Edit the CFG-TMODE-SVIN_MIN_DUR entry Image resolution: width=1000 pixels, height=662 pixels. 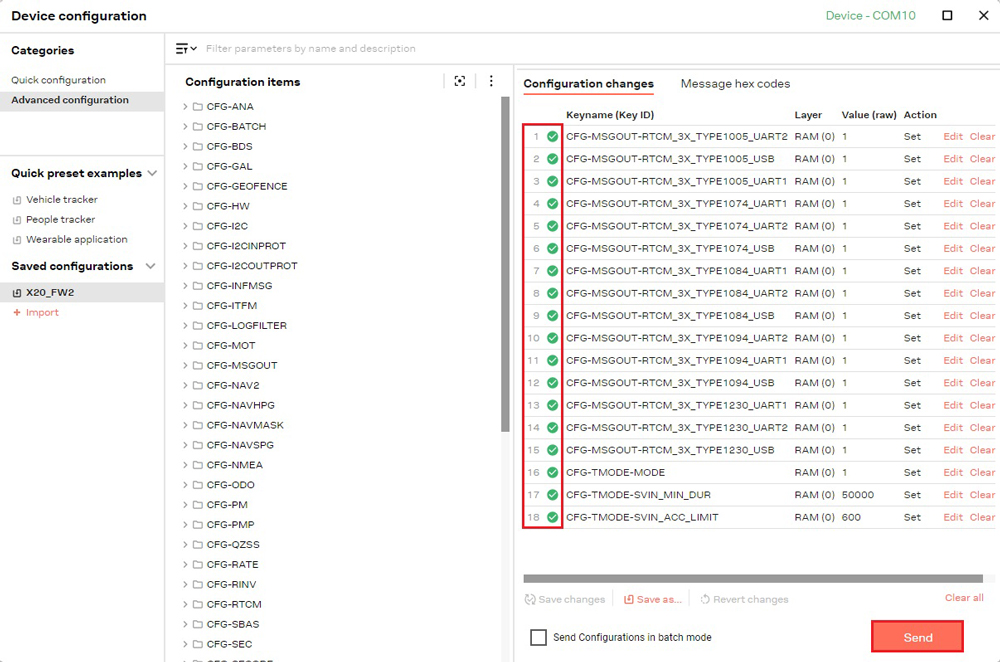coord(953,495)
